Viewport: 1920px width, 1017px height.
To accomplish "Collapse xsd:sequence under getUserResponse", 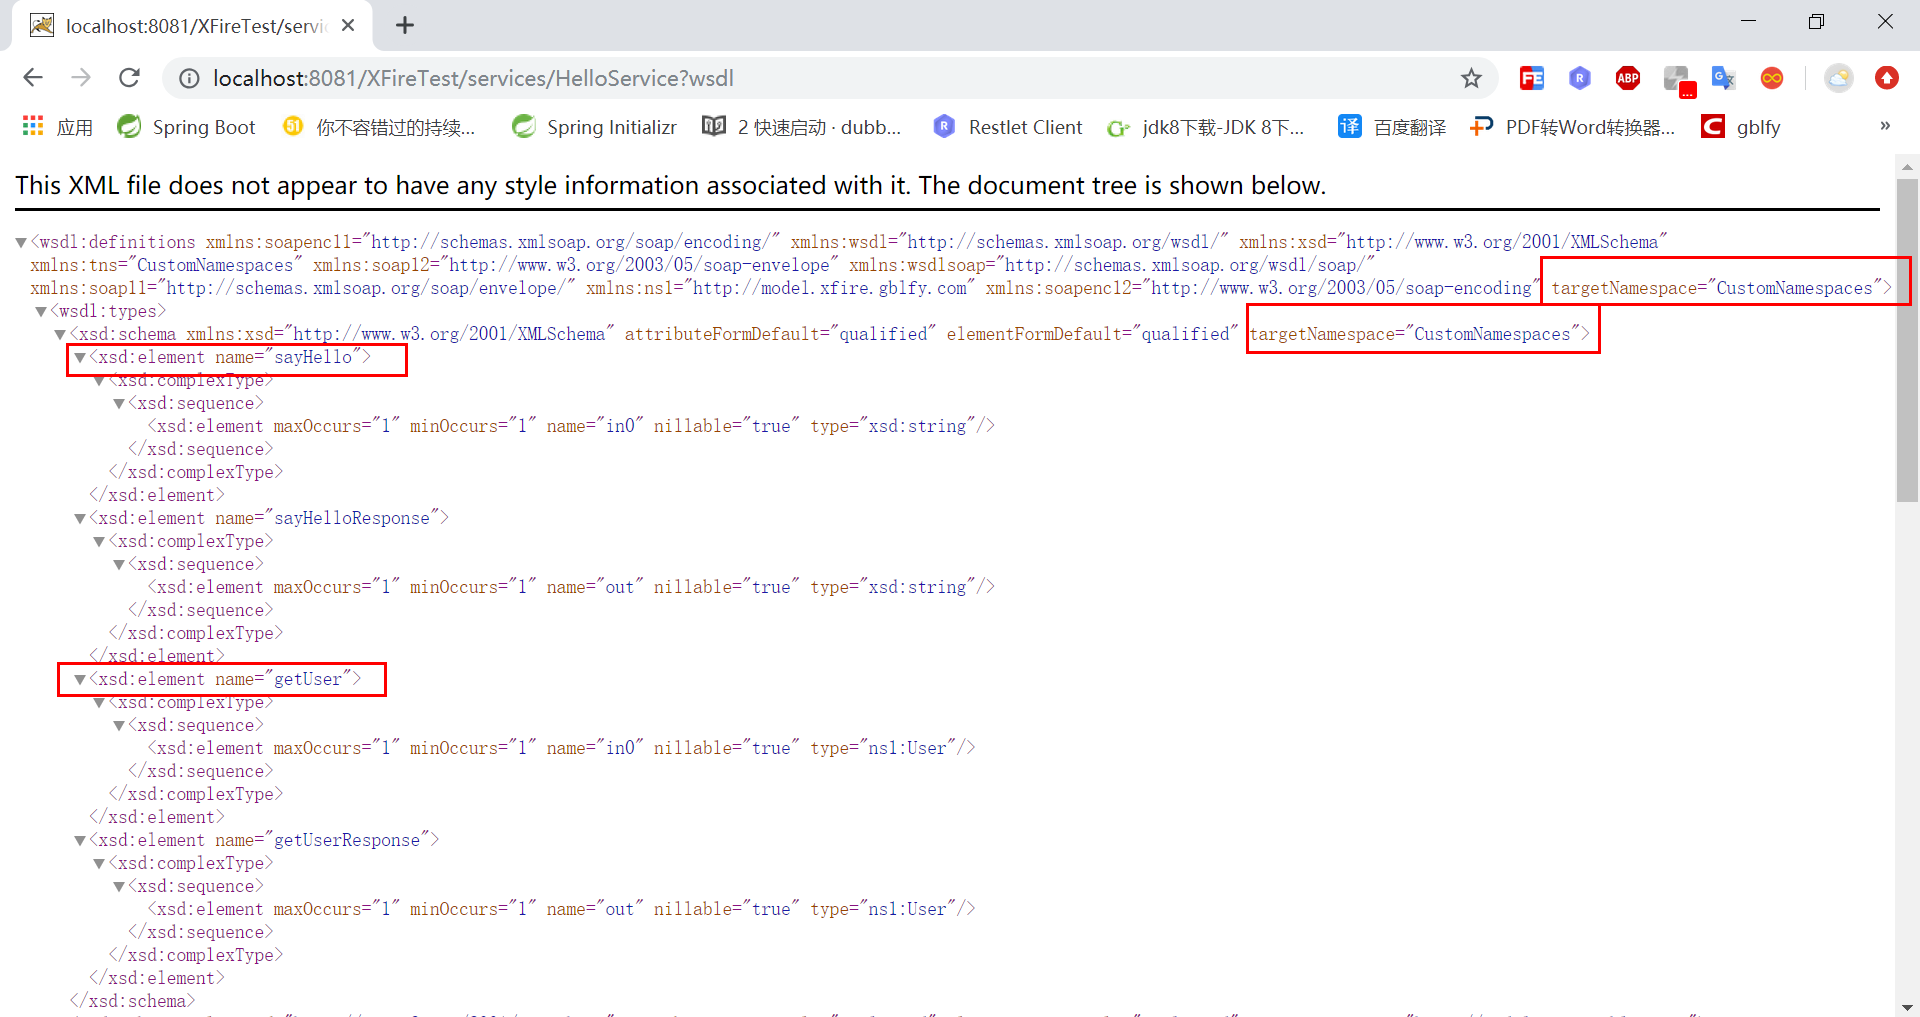I will click(119, 887).
